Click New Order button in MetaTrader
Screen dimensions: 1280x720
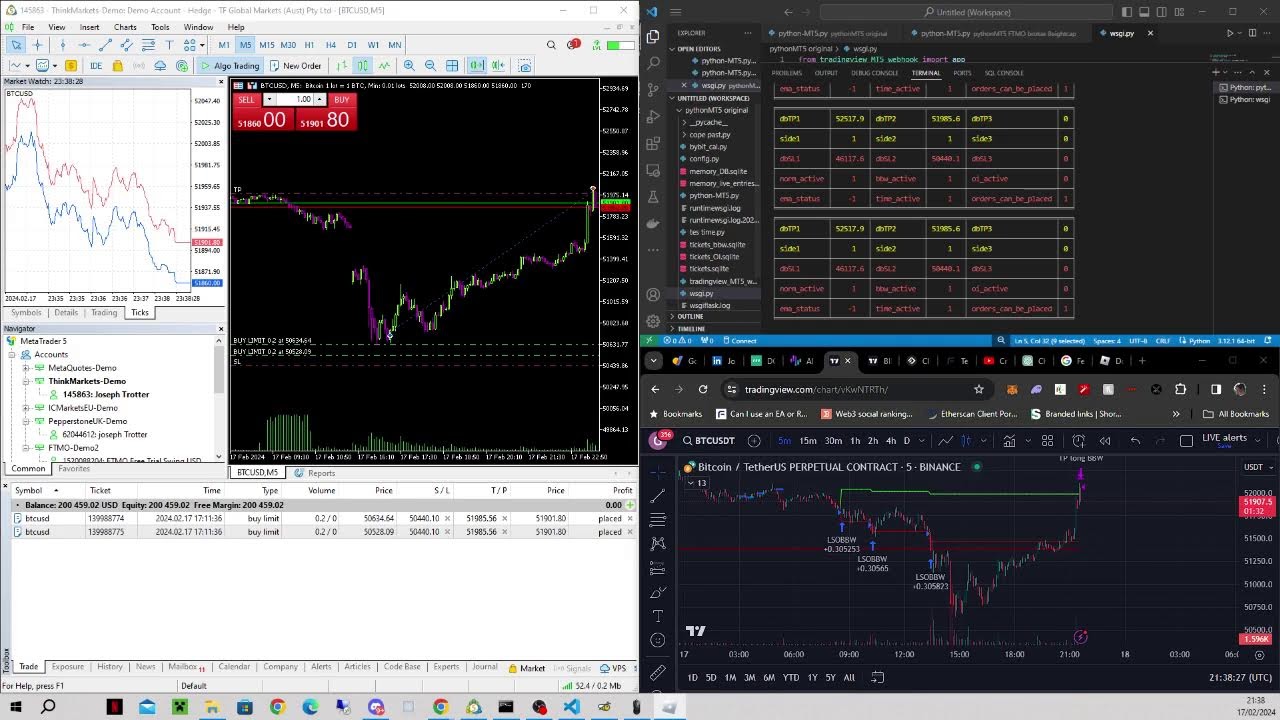point(296,66)
